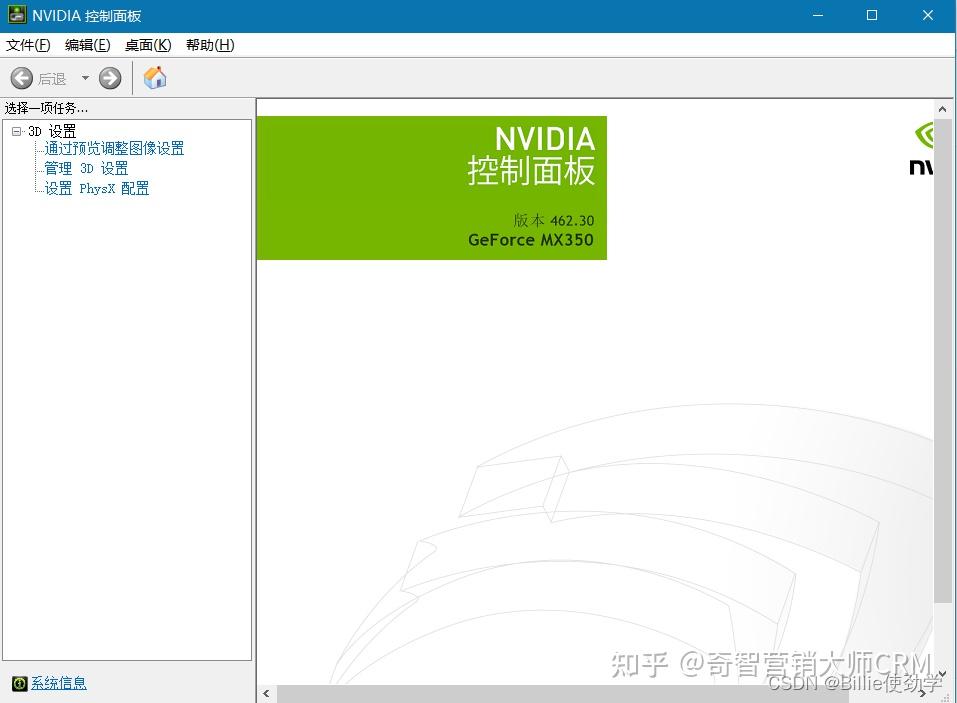Click the NVIDIA icon in the title bar

(x=15, y=15)
